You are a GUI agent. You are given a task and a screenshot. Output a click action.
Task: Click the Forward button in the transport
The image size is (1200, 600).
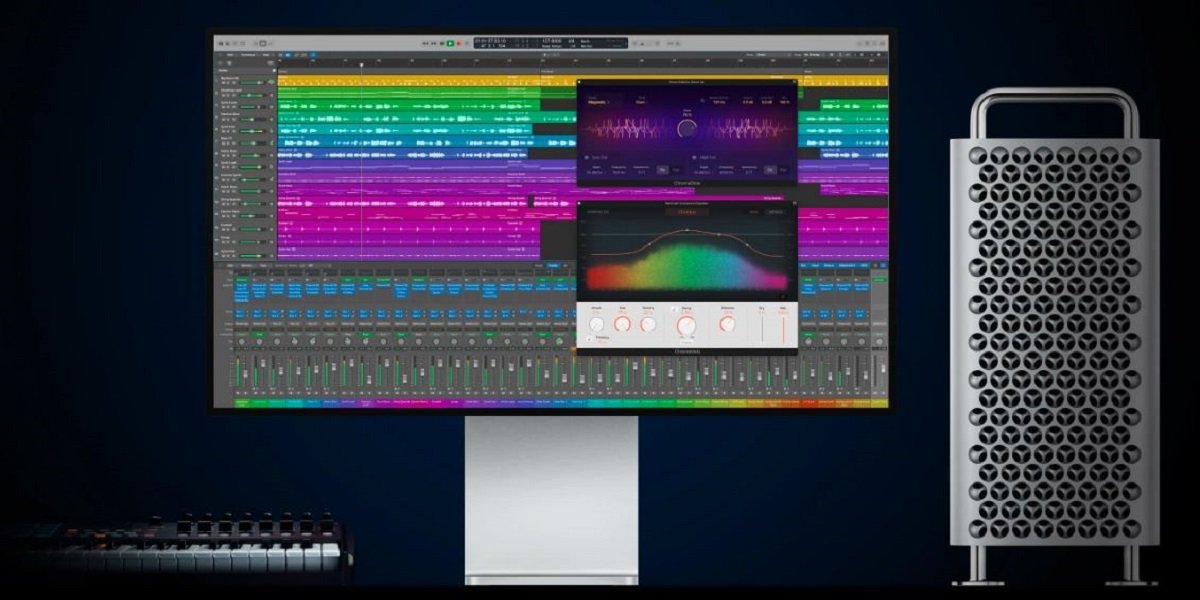pos(434,43)
